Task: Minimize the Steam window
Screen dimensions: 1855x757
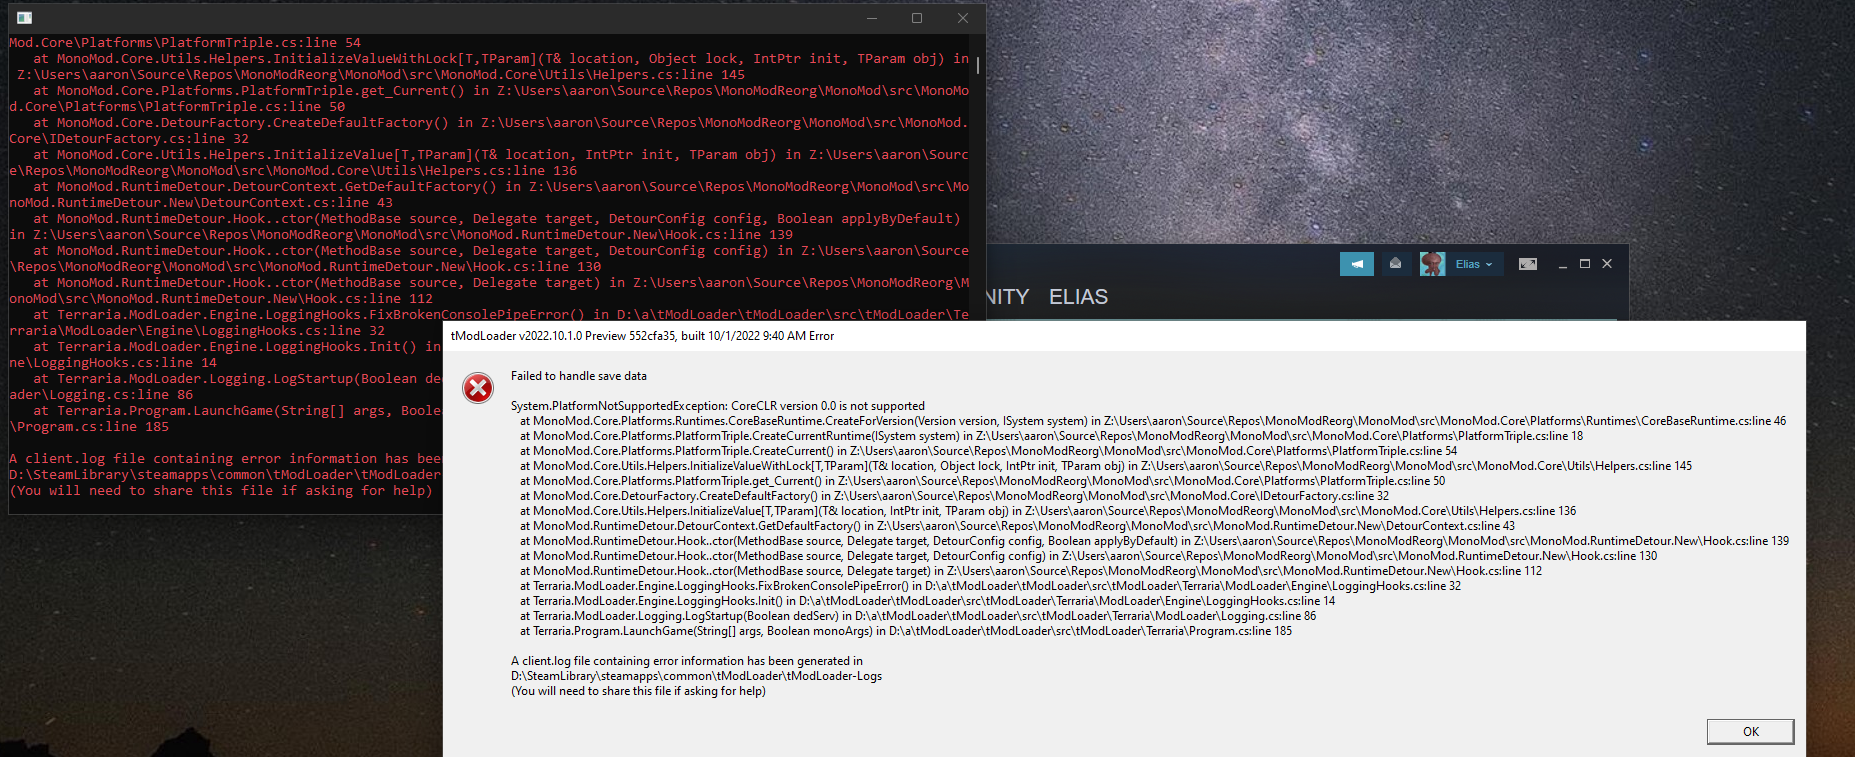Action: pyautogui.click(x=1562, y=264)
